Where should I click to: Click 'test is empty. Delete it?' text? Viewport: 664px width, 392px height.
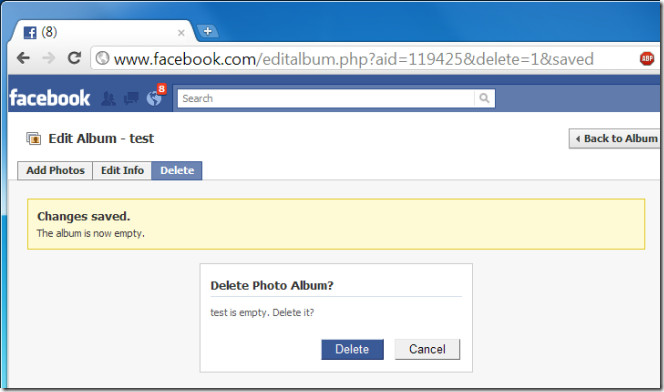[x=262, y=312]
